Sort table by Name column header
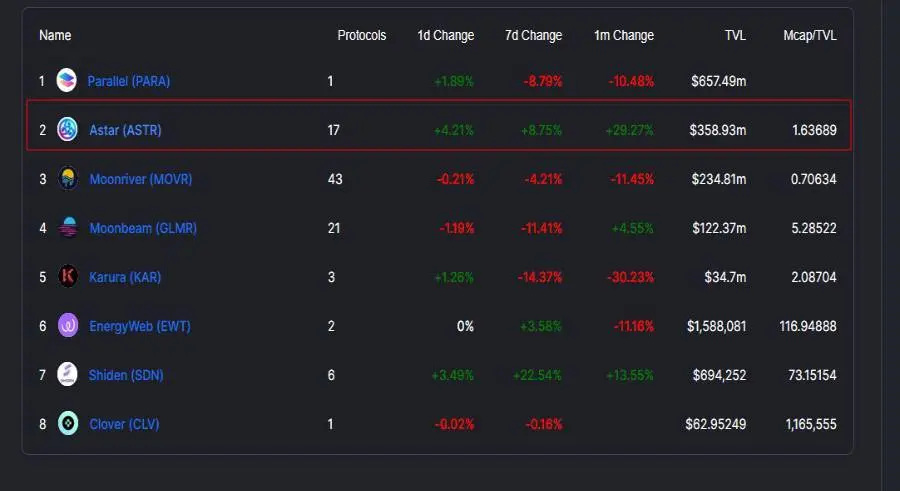Viewport: 900px width, 491px height. point(55,35)
